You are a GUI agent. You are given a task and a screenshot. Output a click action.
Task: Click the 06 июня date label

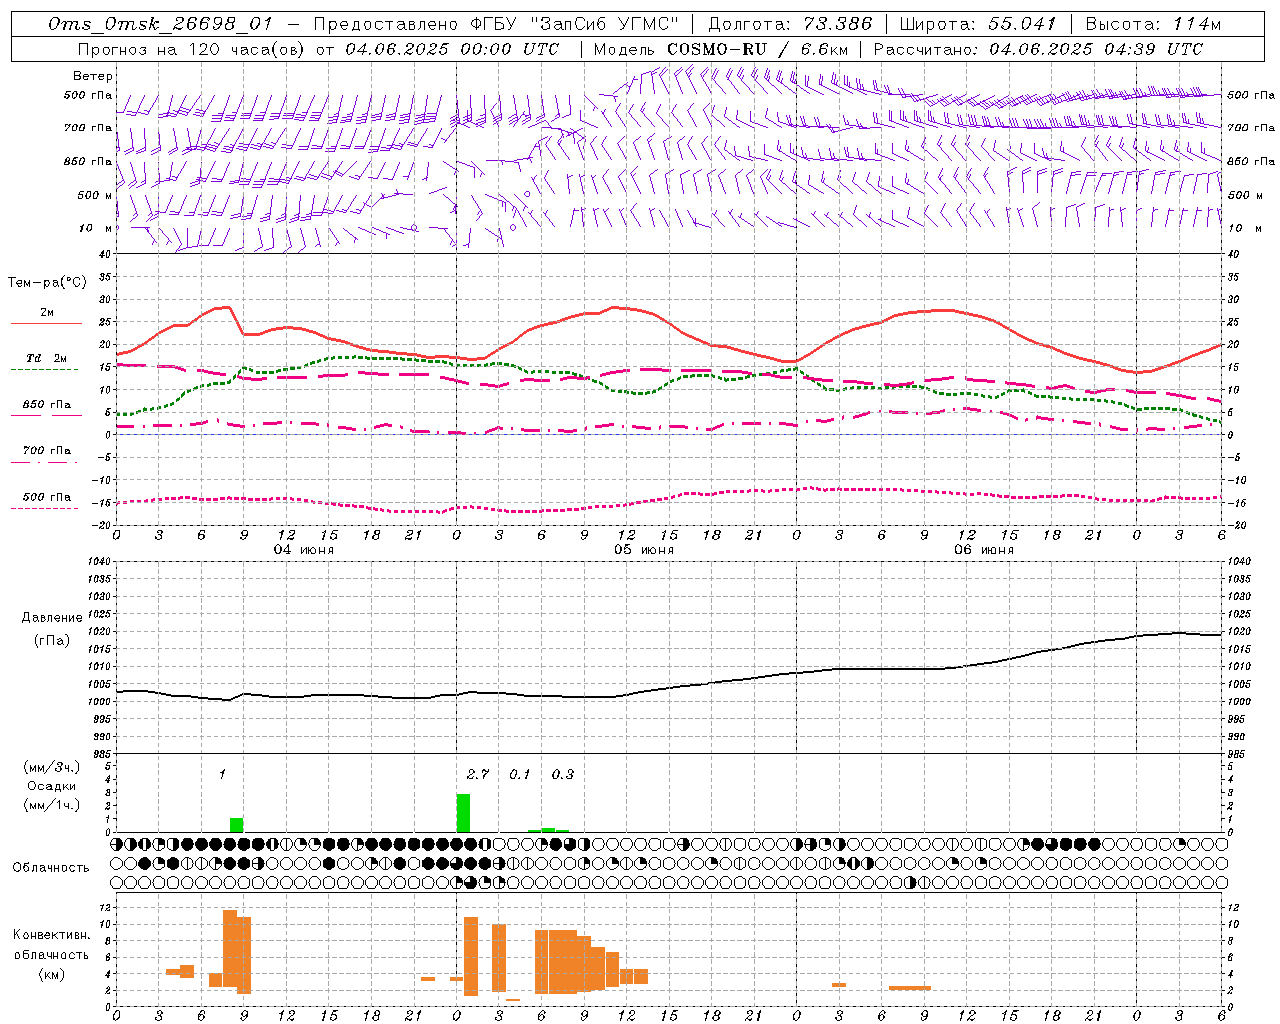pos(984,549)
